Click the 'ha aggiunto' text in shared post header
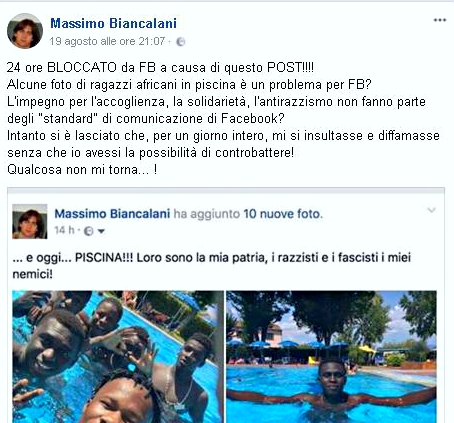The width and height of the screenshot is (454, 423). [207, 214]
